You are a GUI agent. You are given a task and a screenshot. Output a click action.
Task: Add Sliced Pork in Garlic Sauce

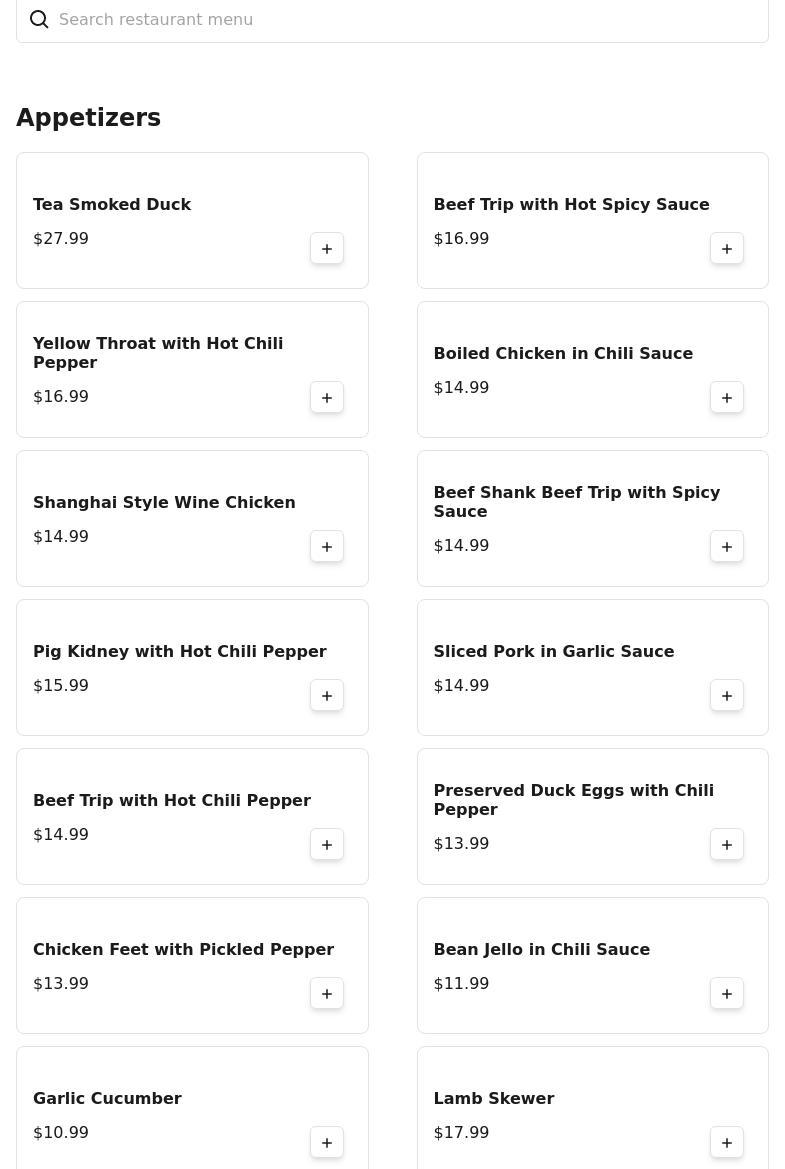[727, 696]
